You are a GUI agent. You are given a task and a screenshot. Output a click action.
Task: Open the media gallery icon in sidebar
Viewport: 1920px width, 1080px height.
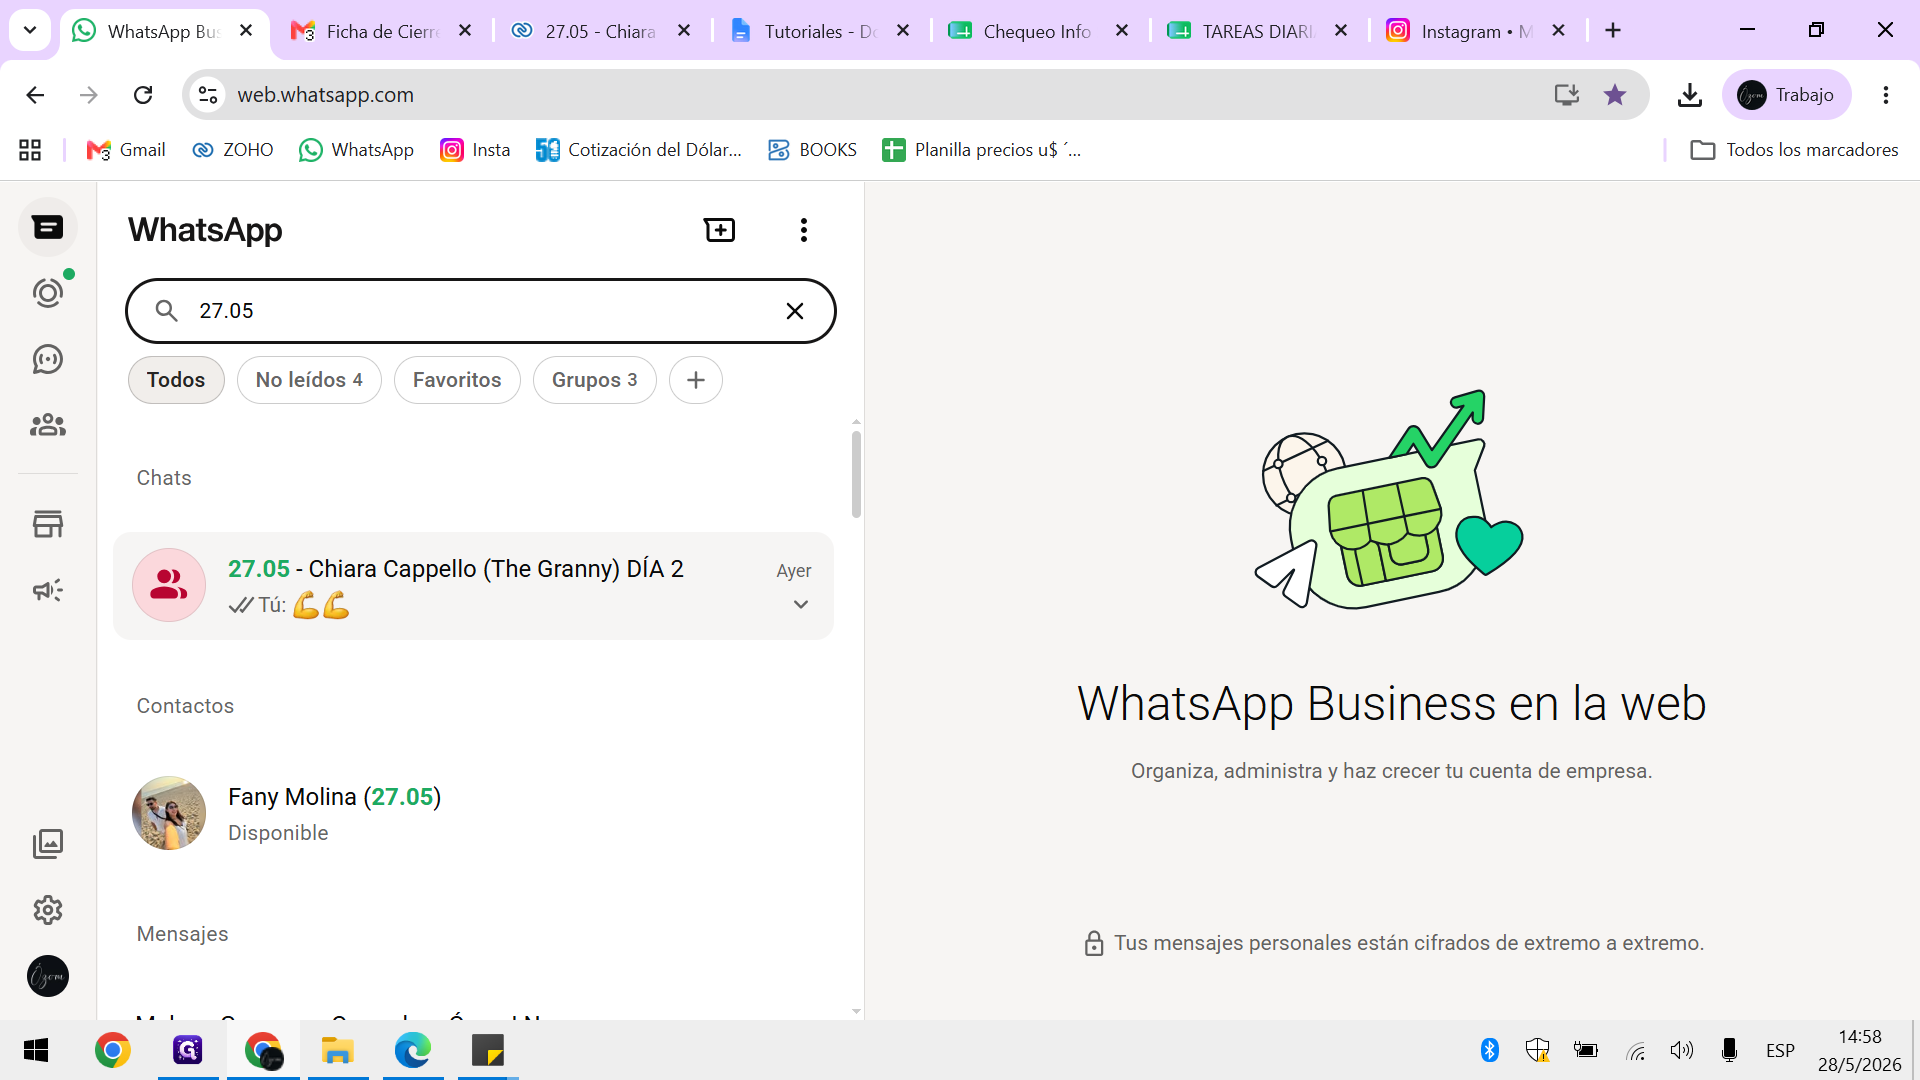[x=48, y=844]
